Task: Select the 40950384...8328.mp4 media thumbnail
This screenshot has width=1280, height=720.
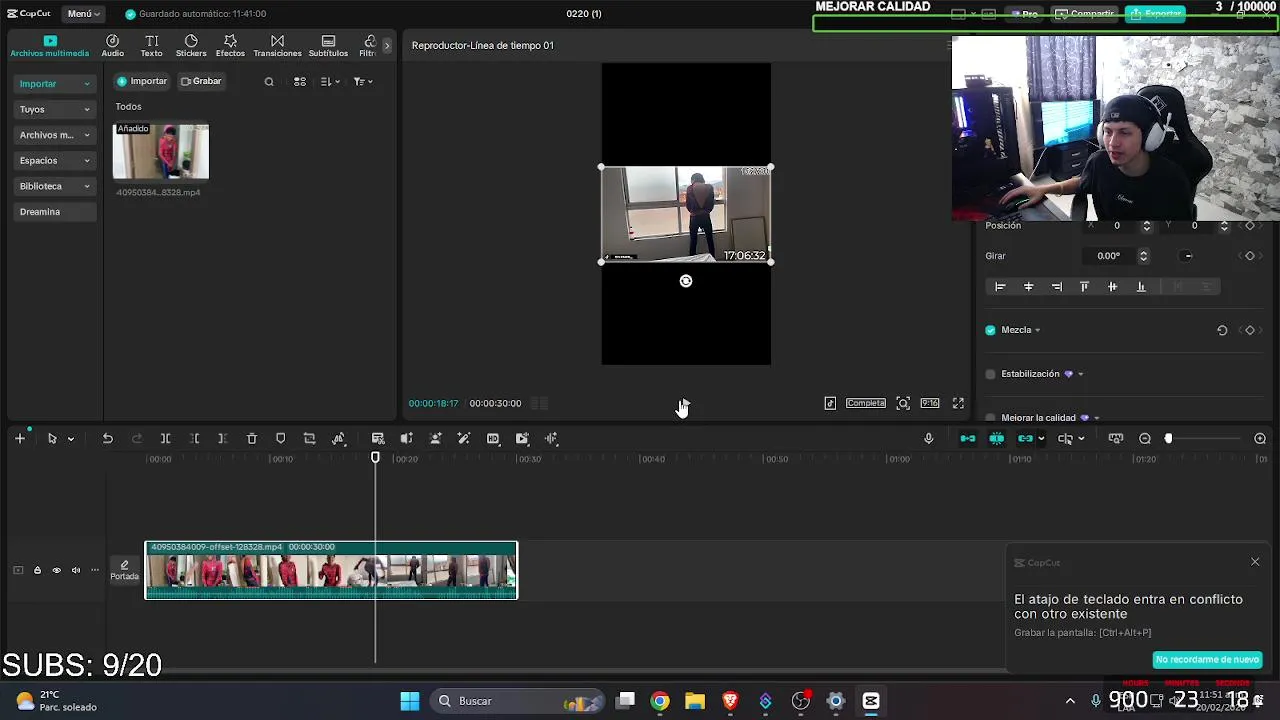Action: pos(161,152)
